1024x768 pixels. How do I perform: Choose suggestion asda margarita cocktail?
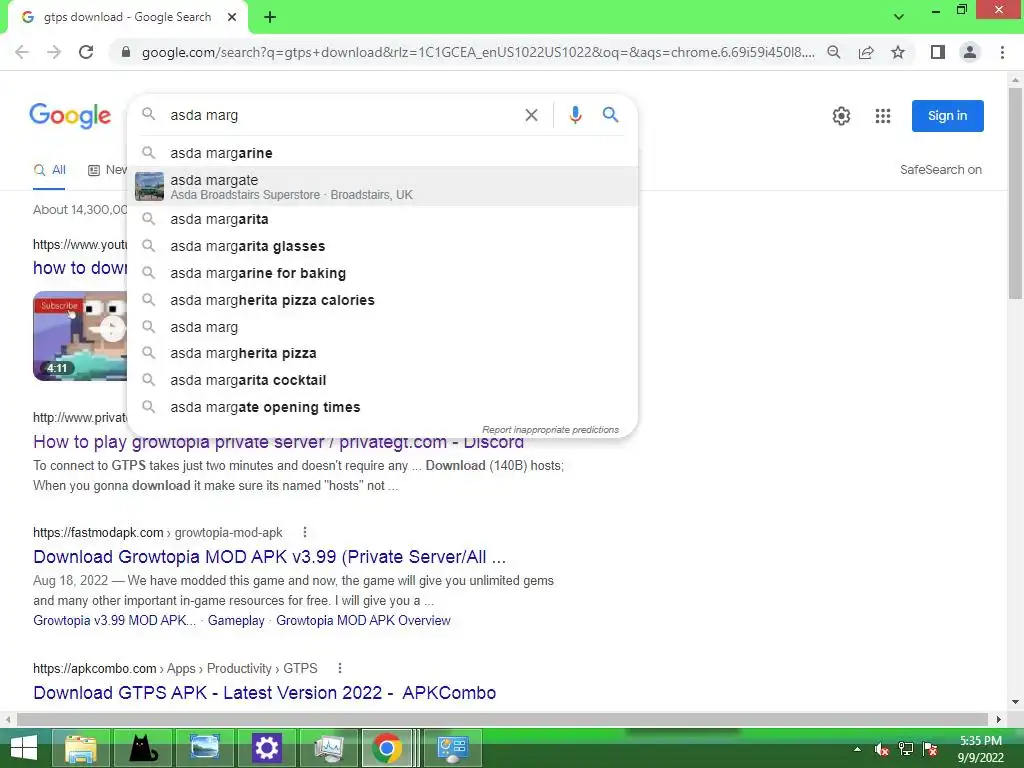click(383, 380)
